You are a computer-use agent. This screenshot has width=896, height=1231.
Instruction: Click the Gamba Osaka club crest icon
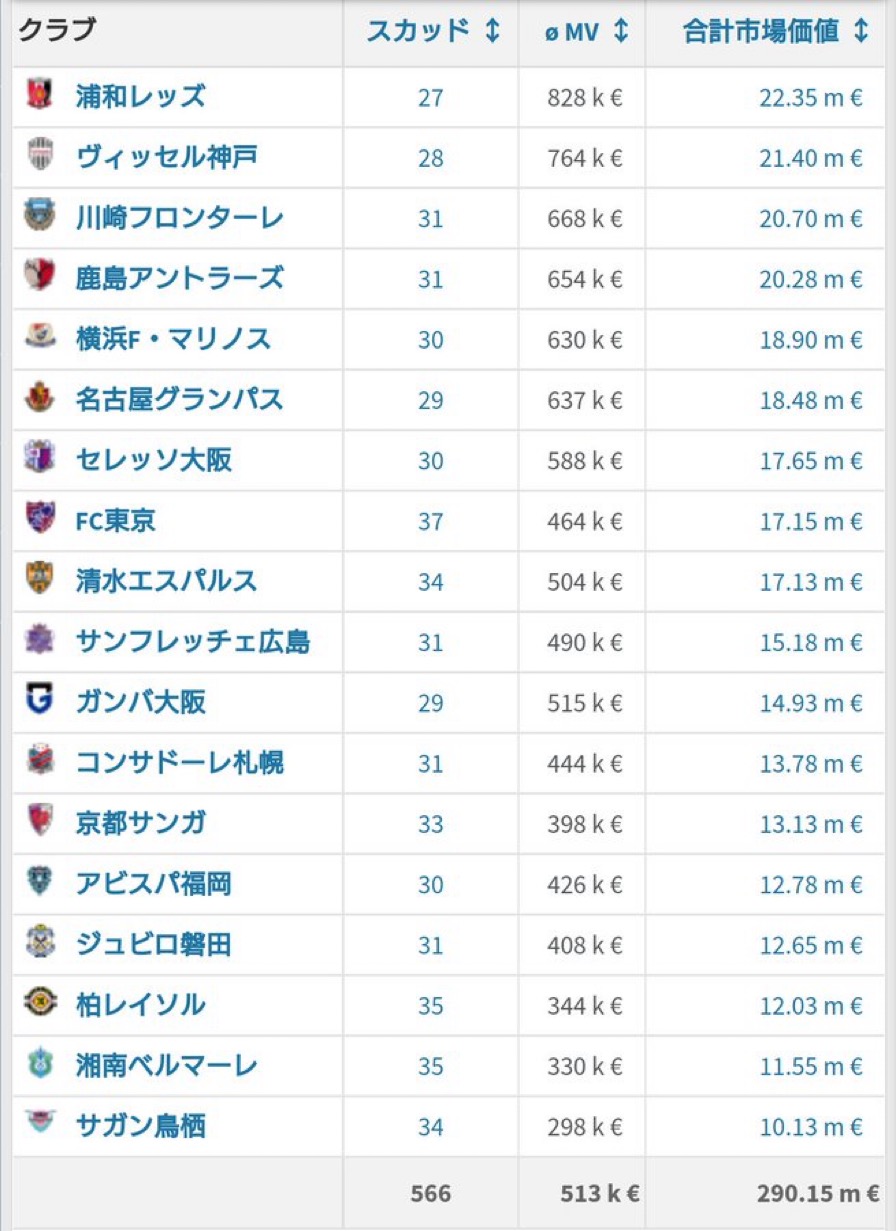tap(40, 700)
